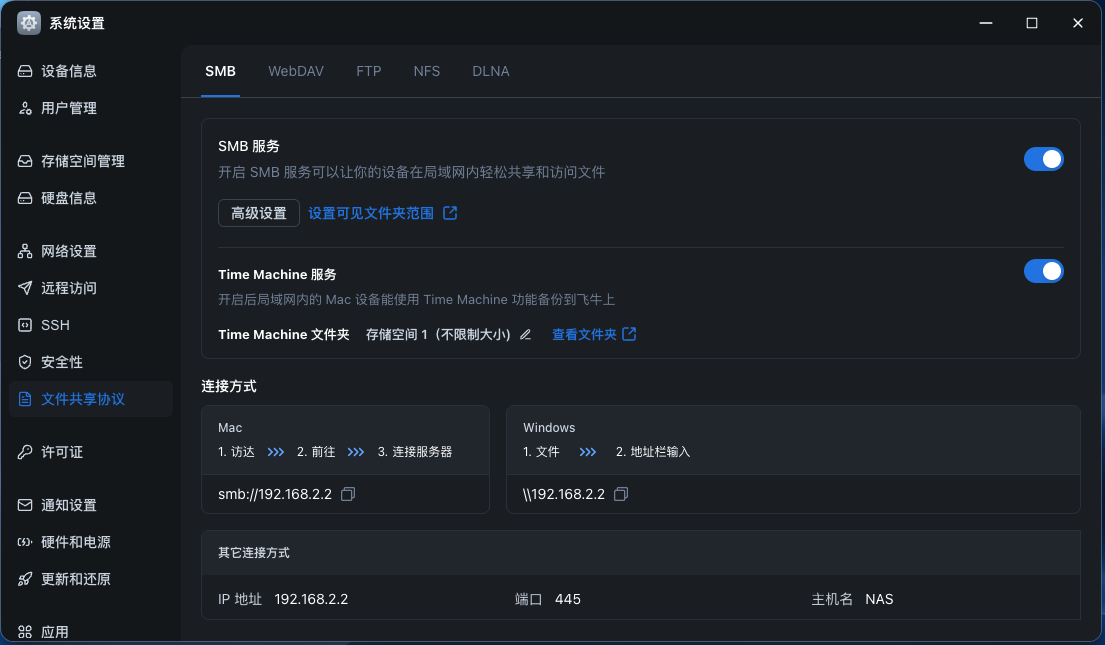
Task: Click the \\192.168.2.2 Windows path text
Action: click(x=564, y=494)
